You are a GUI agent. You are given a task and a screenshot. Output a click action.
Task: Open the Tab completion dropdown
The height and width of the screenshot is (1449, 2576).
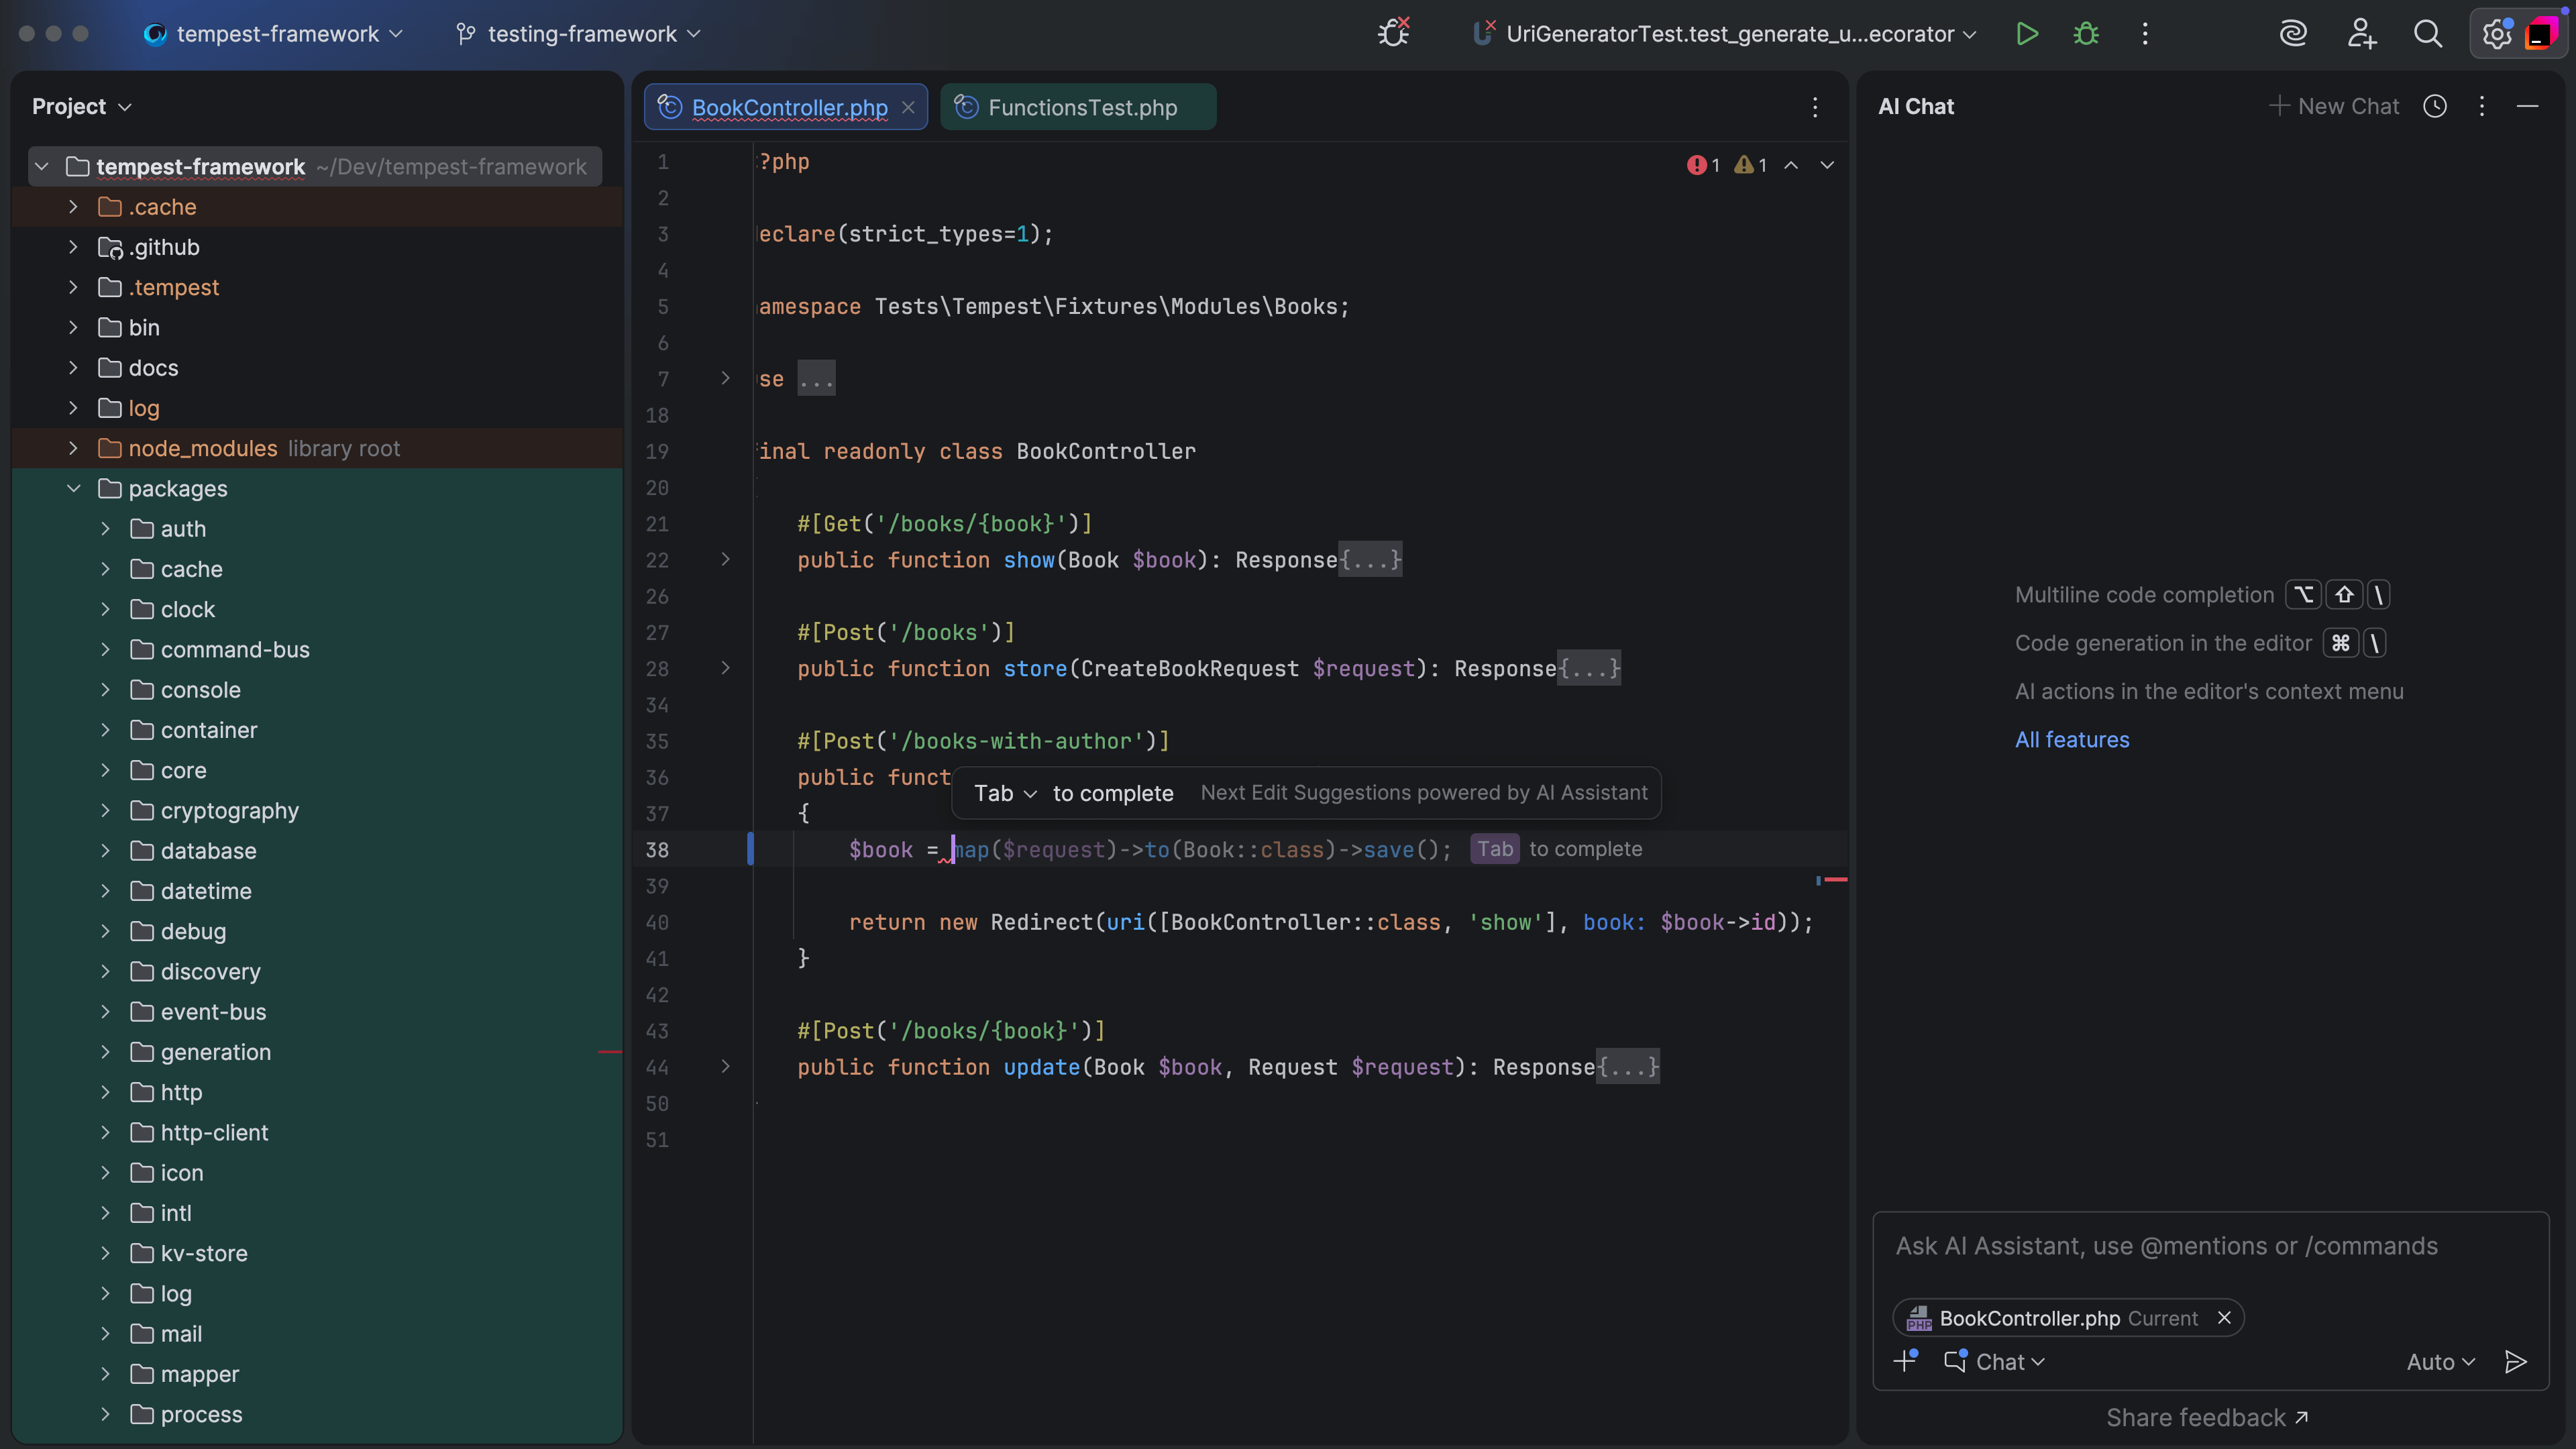coord(1029,793)
